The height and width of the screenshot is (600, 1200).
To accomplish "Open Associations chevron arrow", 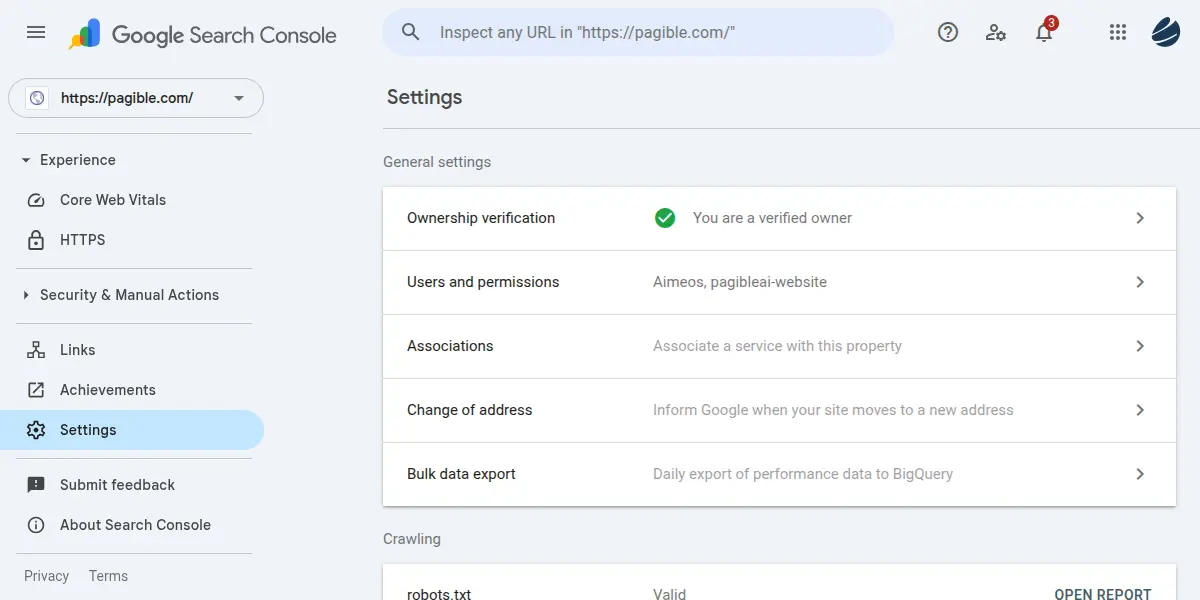I will point(1140,346).
